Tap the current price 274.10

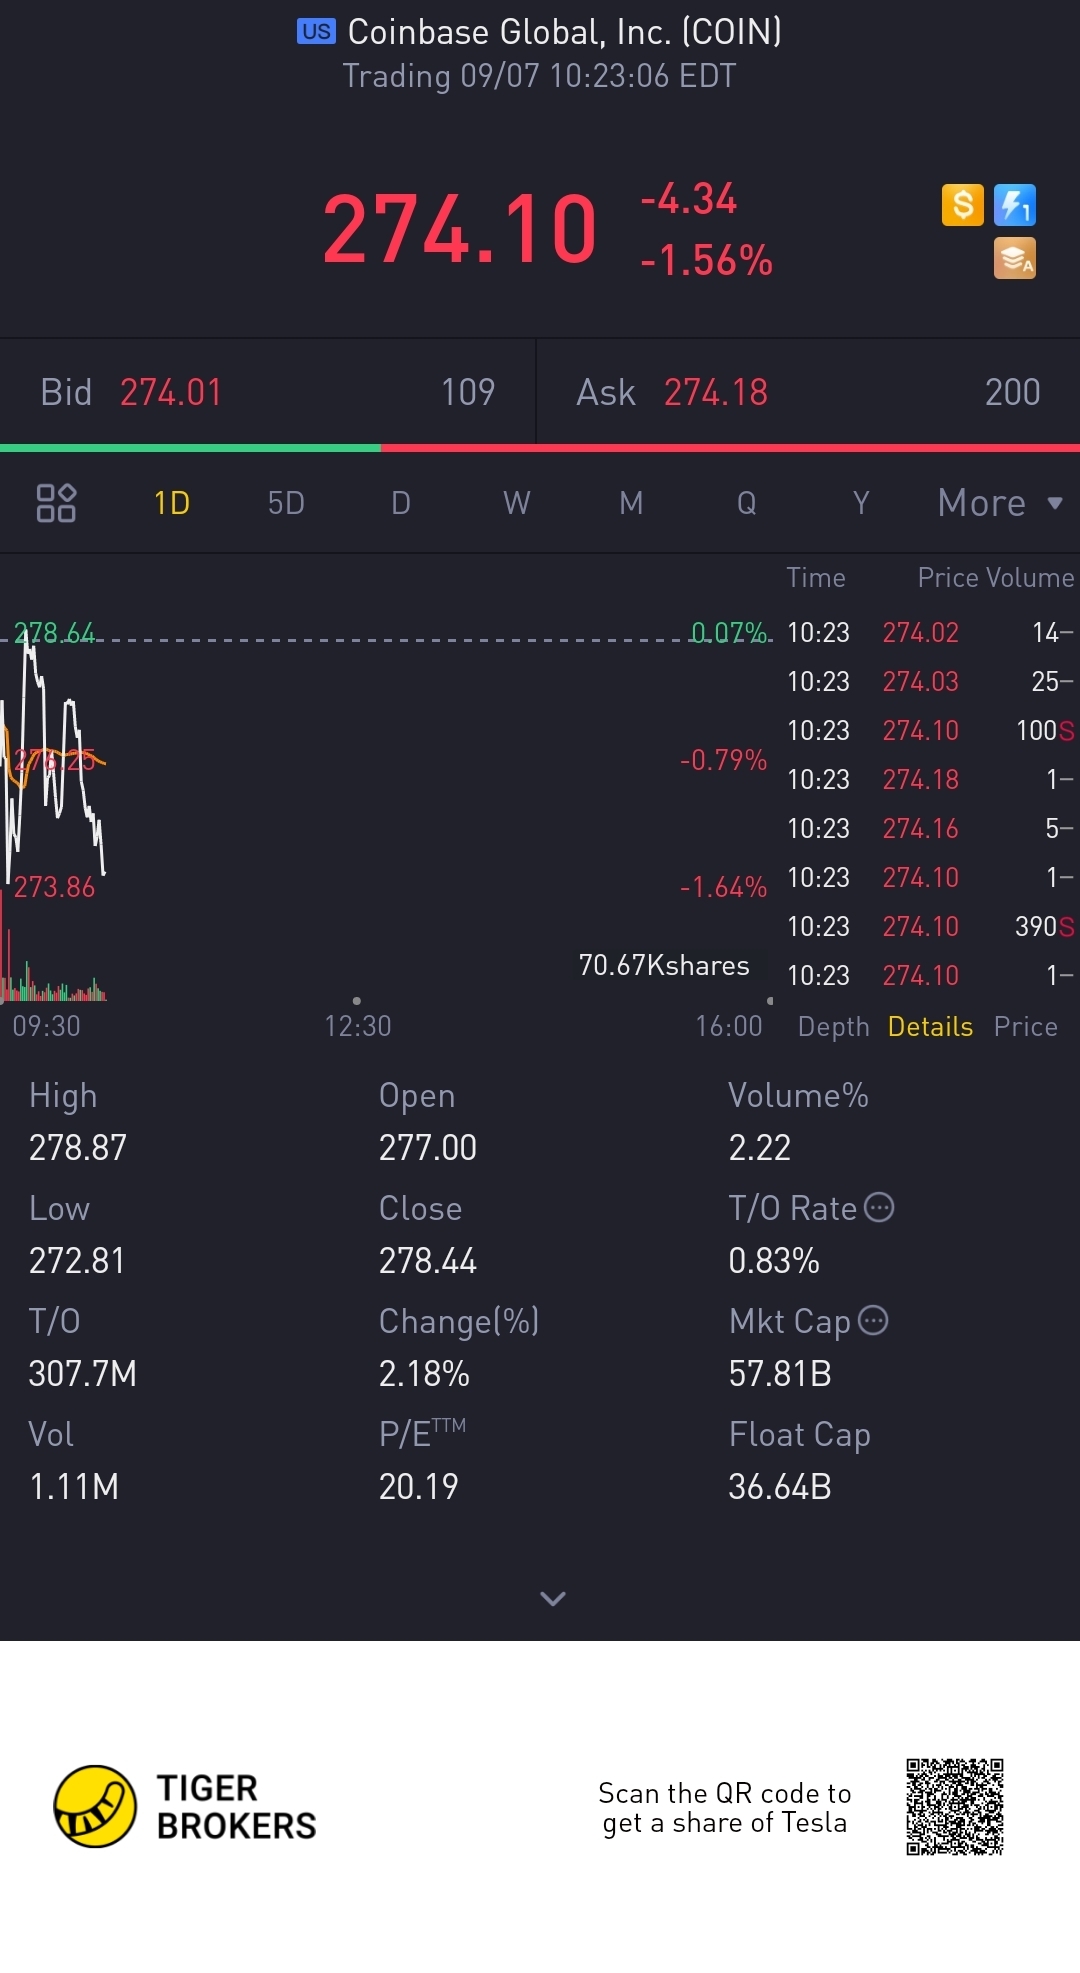point(460,230)
